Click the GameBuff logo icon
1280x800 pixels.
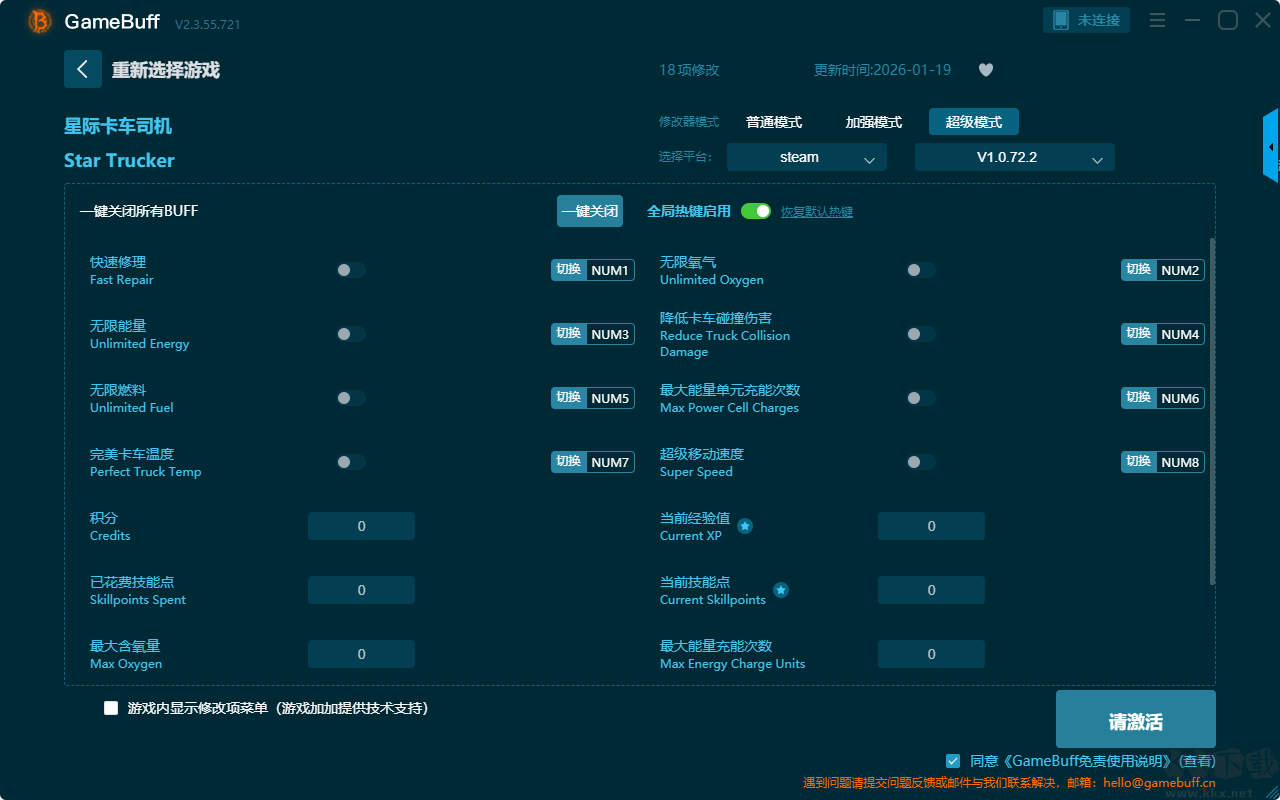pos(40,21)
